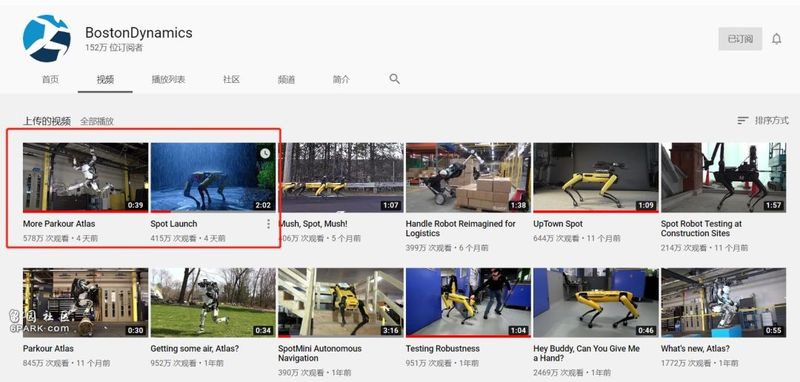The width and height of the screenshot is (800, 382).
Task: Switch to the 频道 tab
Action: 286,80
